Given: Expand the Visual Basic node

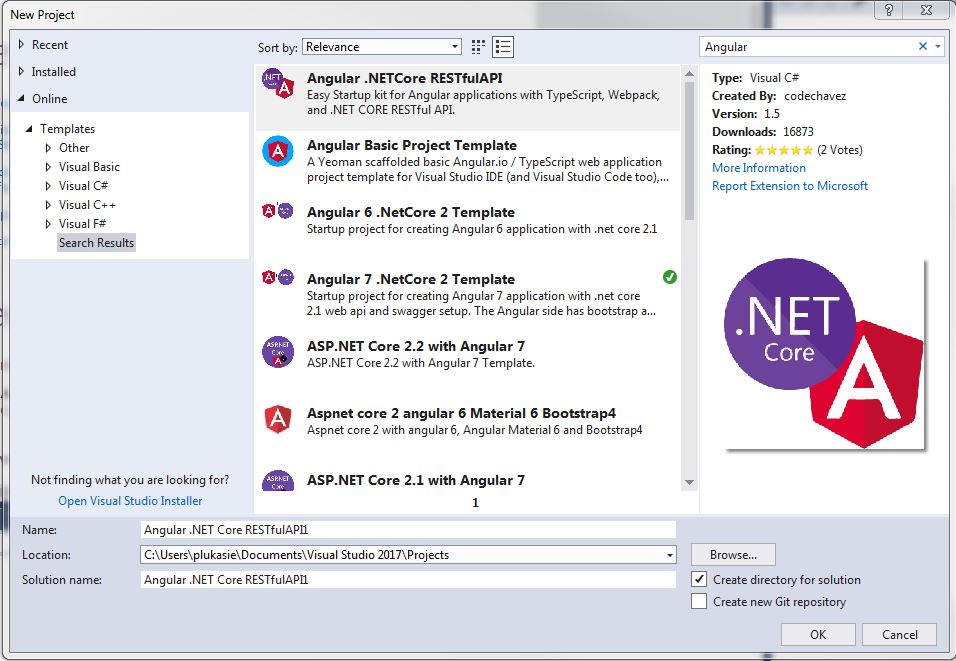Looking at the screenshot, I should 48,166.
